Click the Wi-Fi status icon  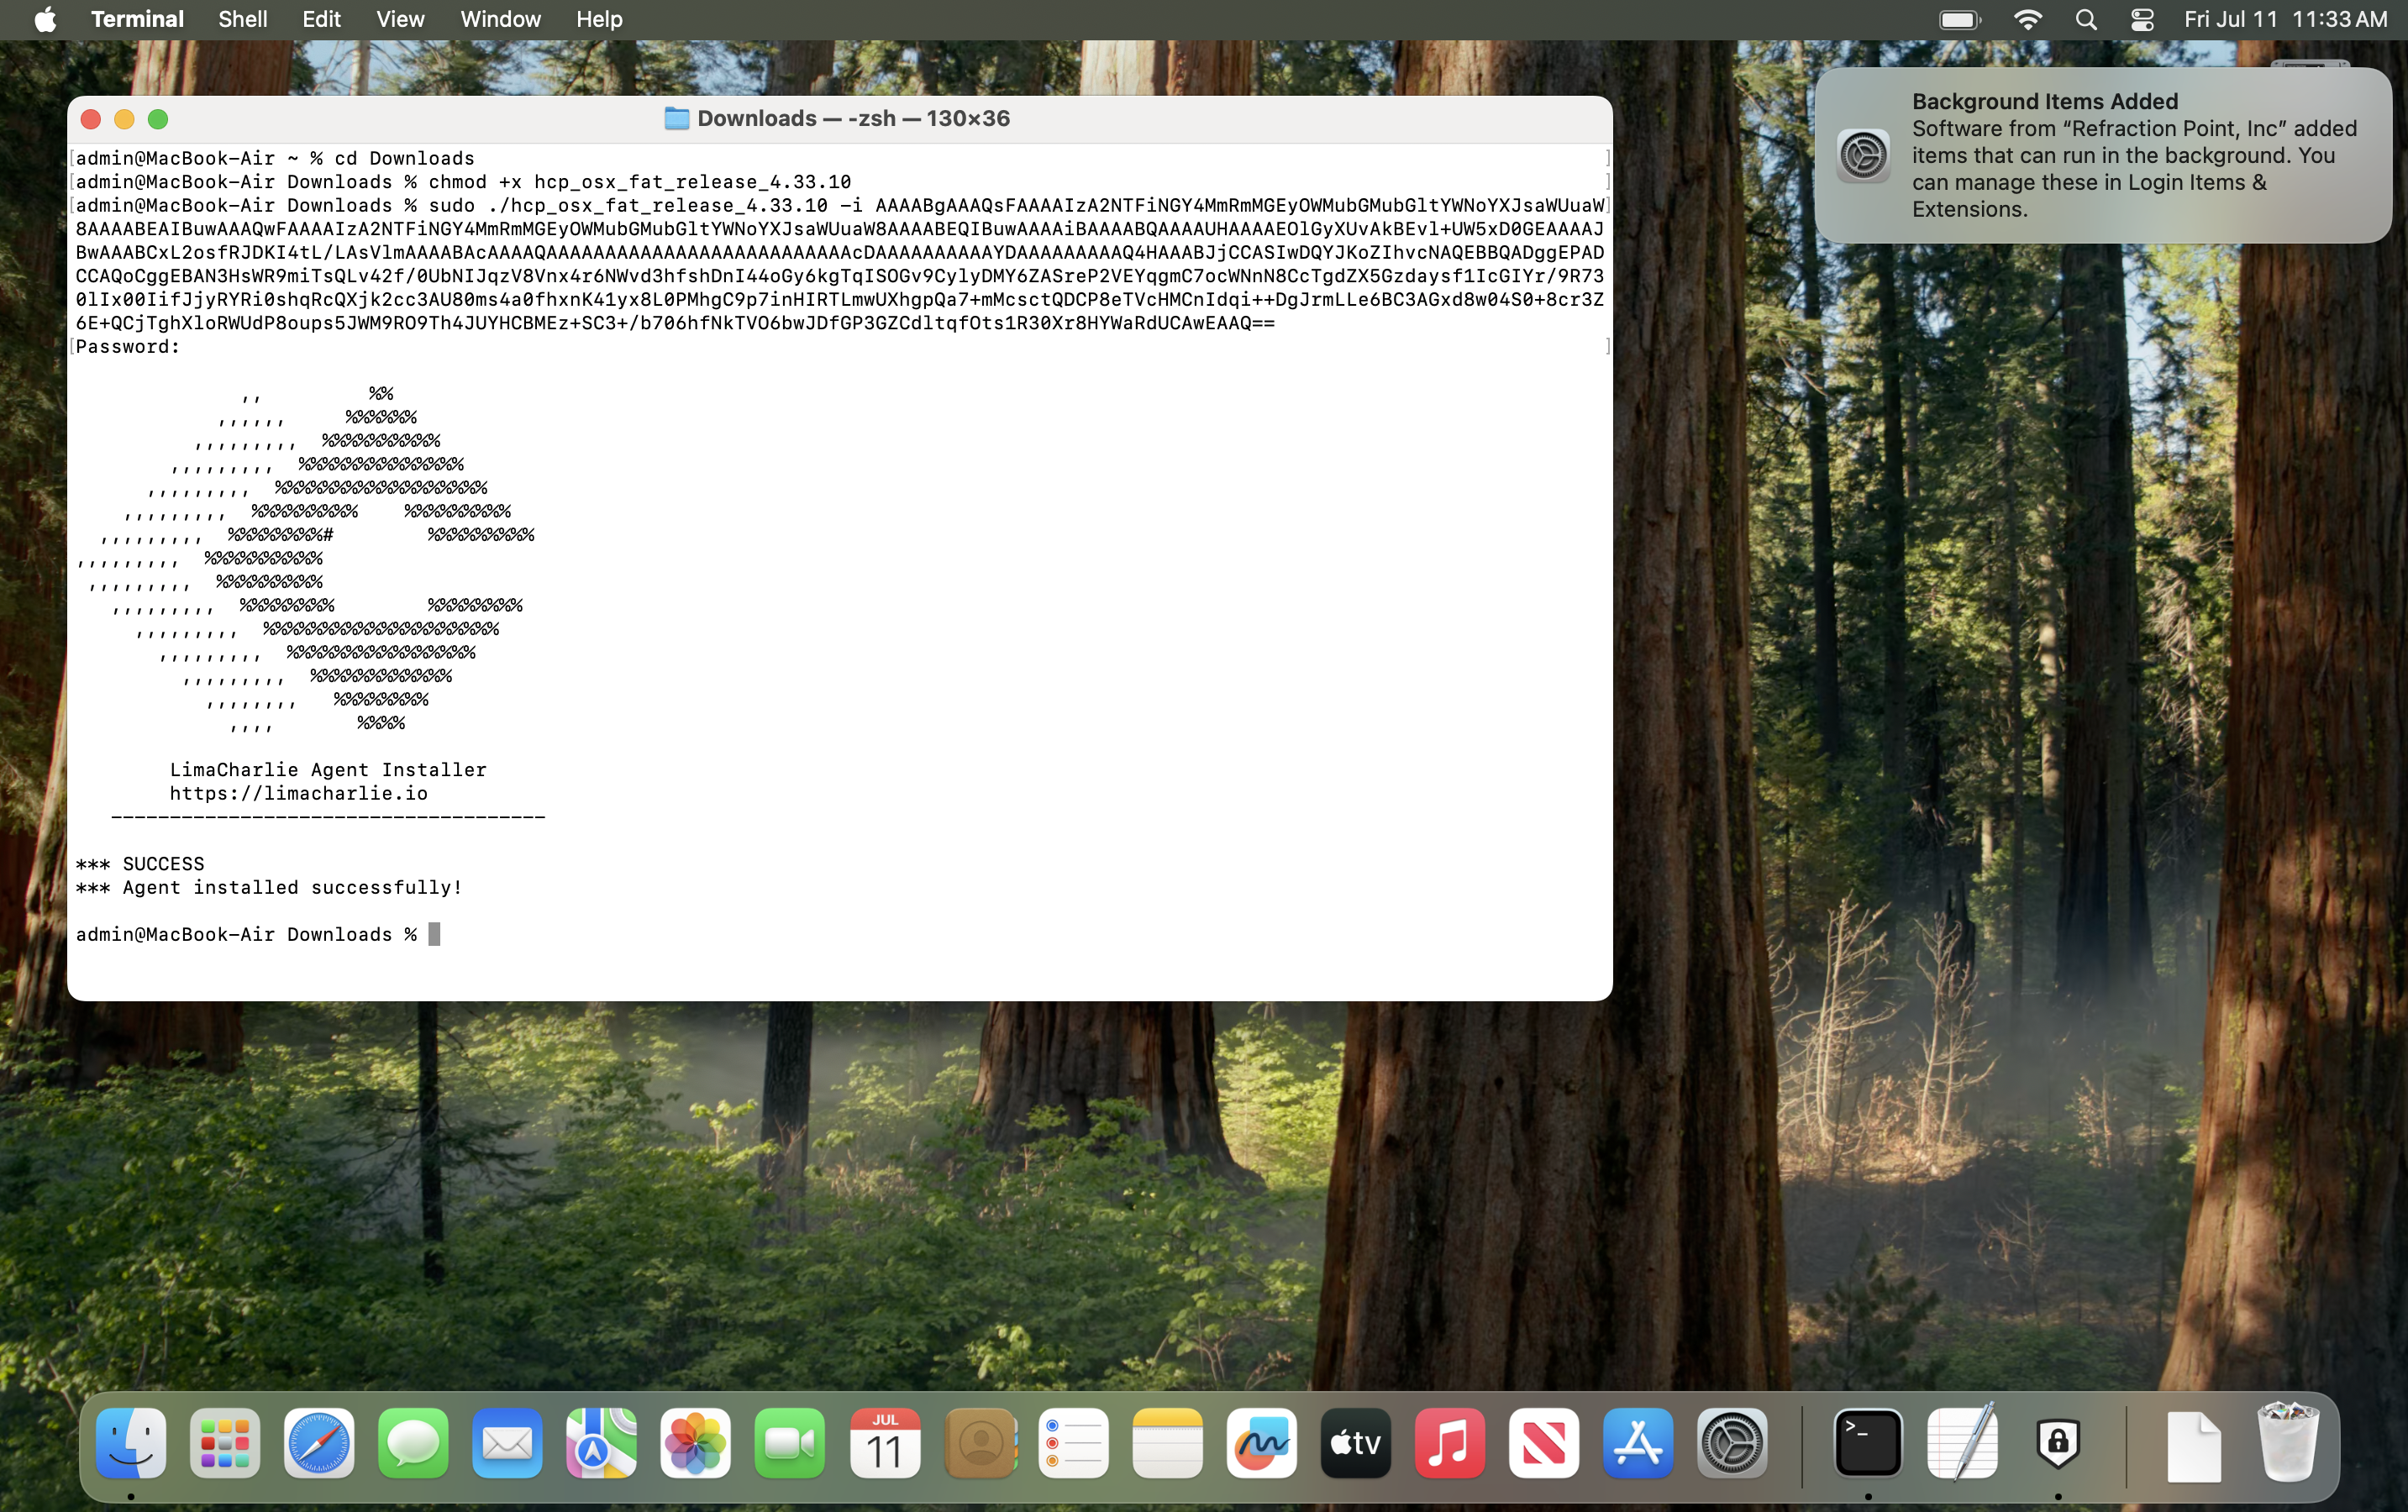pos(2028,19)
